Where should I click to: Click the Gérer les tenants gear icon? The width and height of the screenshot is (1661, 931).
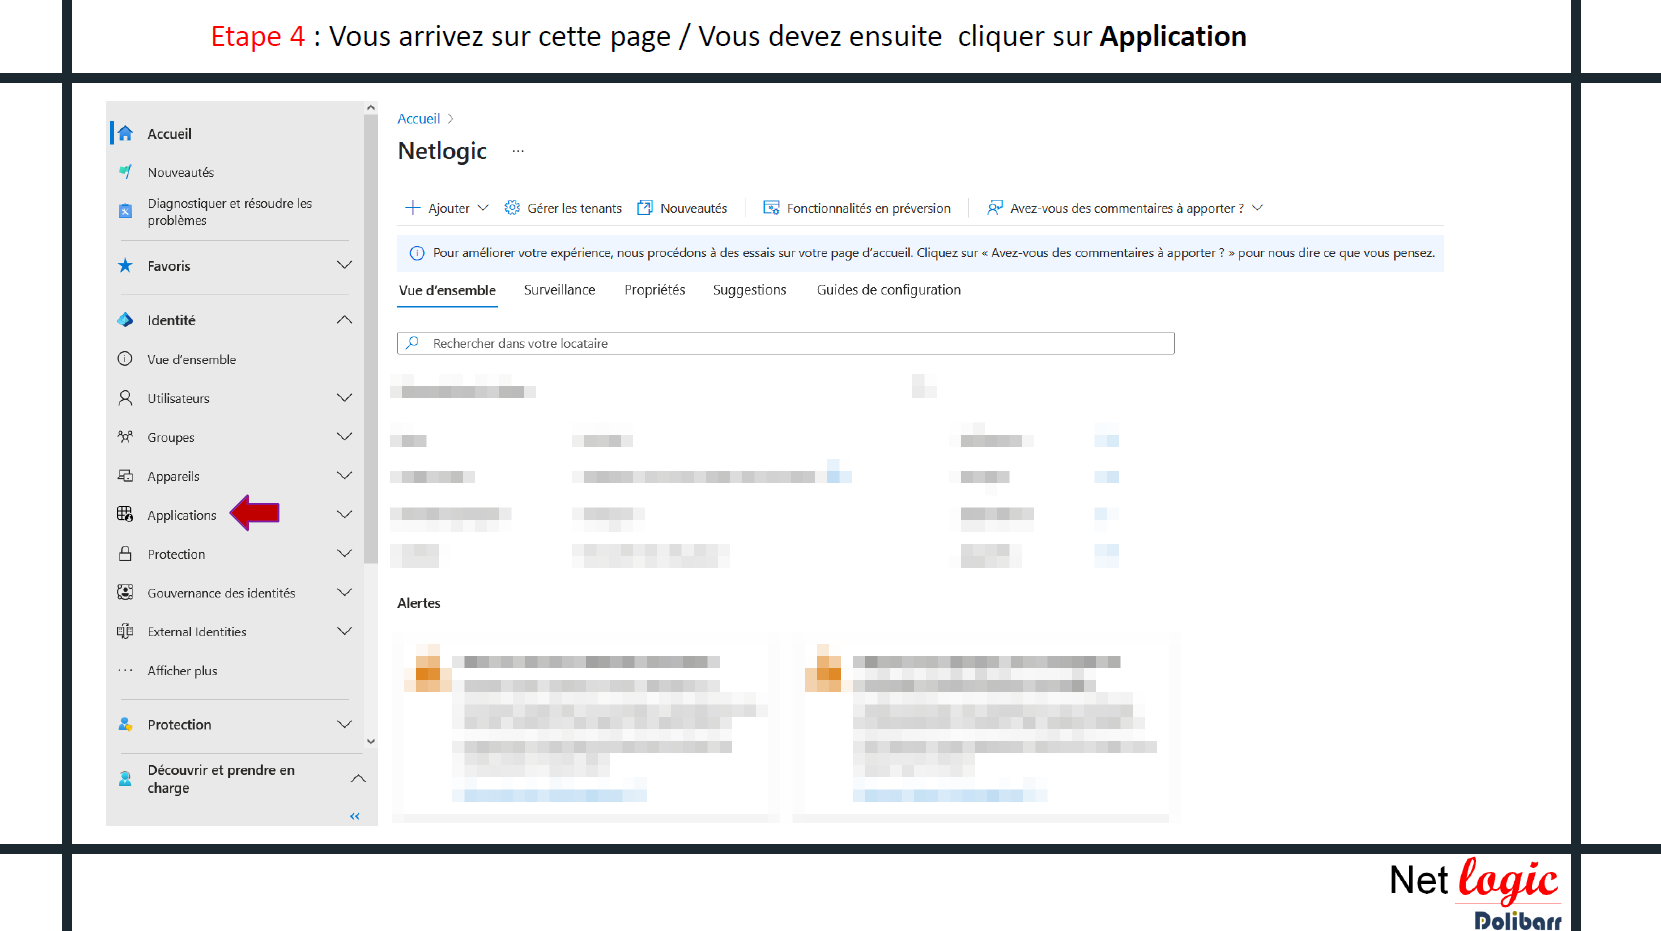pyautogui.click(x=512, y=208)
